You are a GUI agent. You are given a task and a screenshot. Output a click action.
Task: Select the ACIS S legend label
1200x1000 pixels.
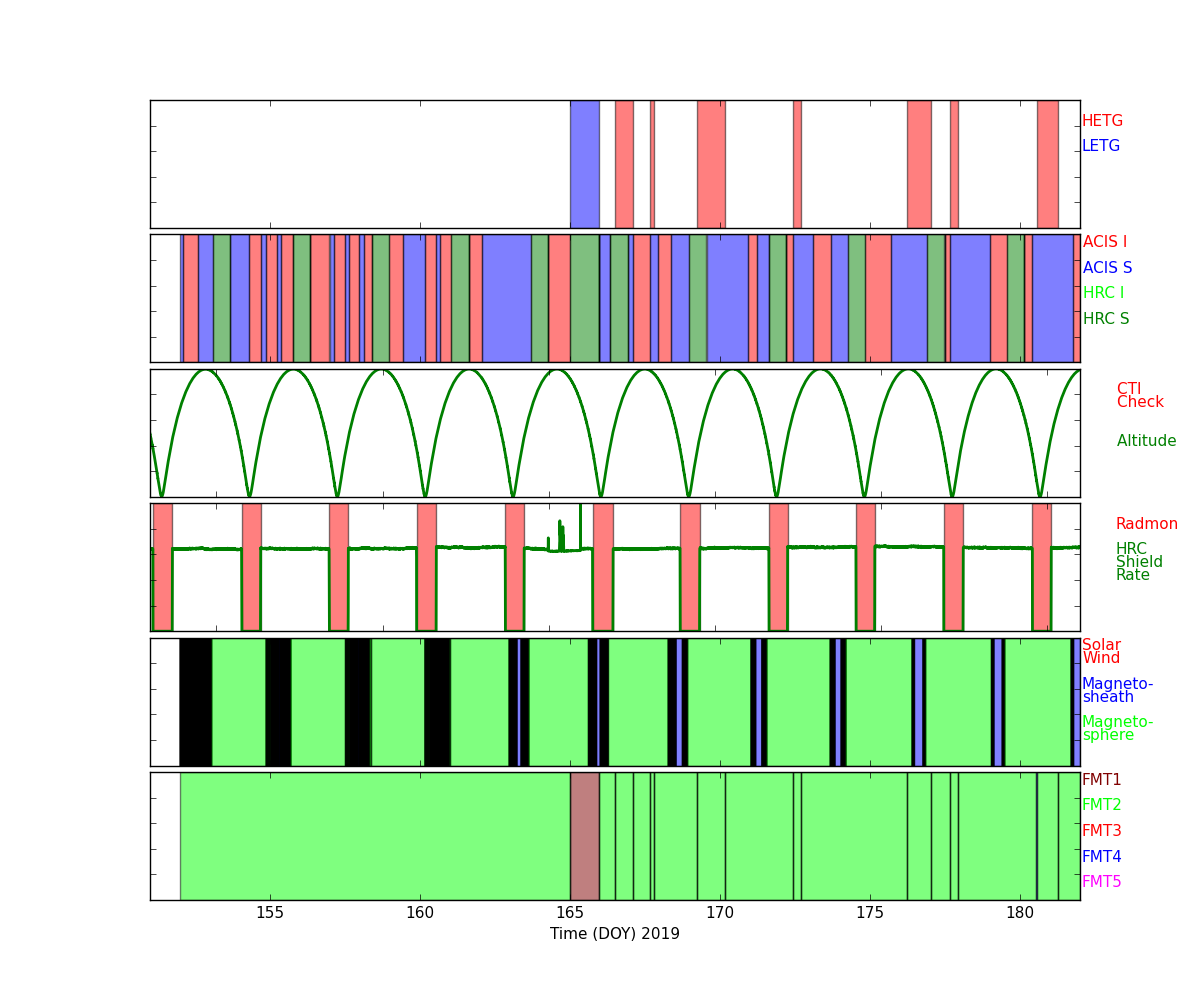(x=1107, y=268)
